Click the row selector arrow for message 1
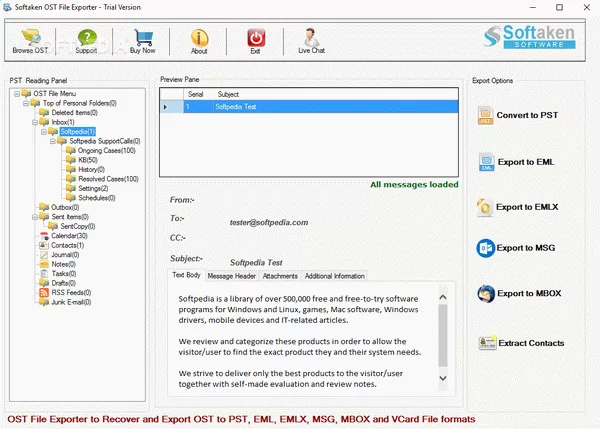 (166, 107)
